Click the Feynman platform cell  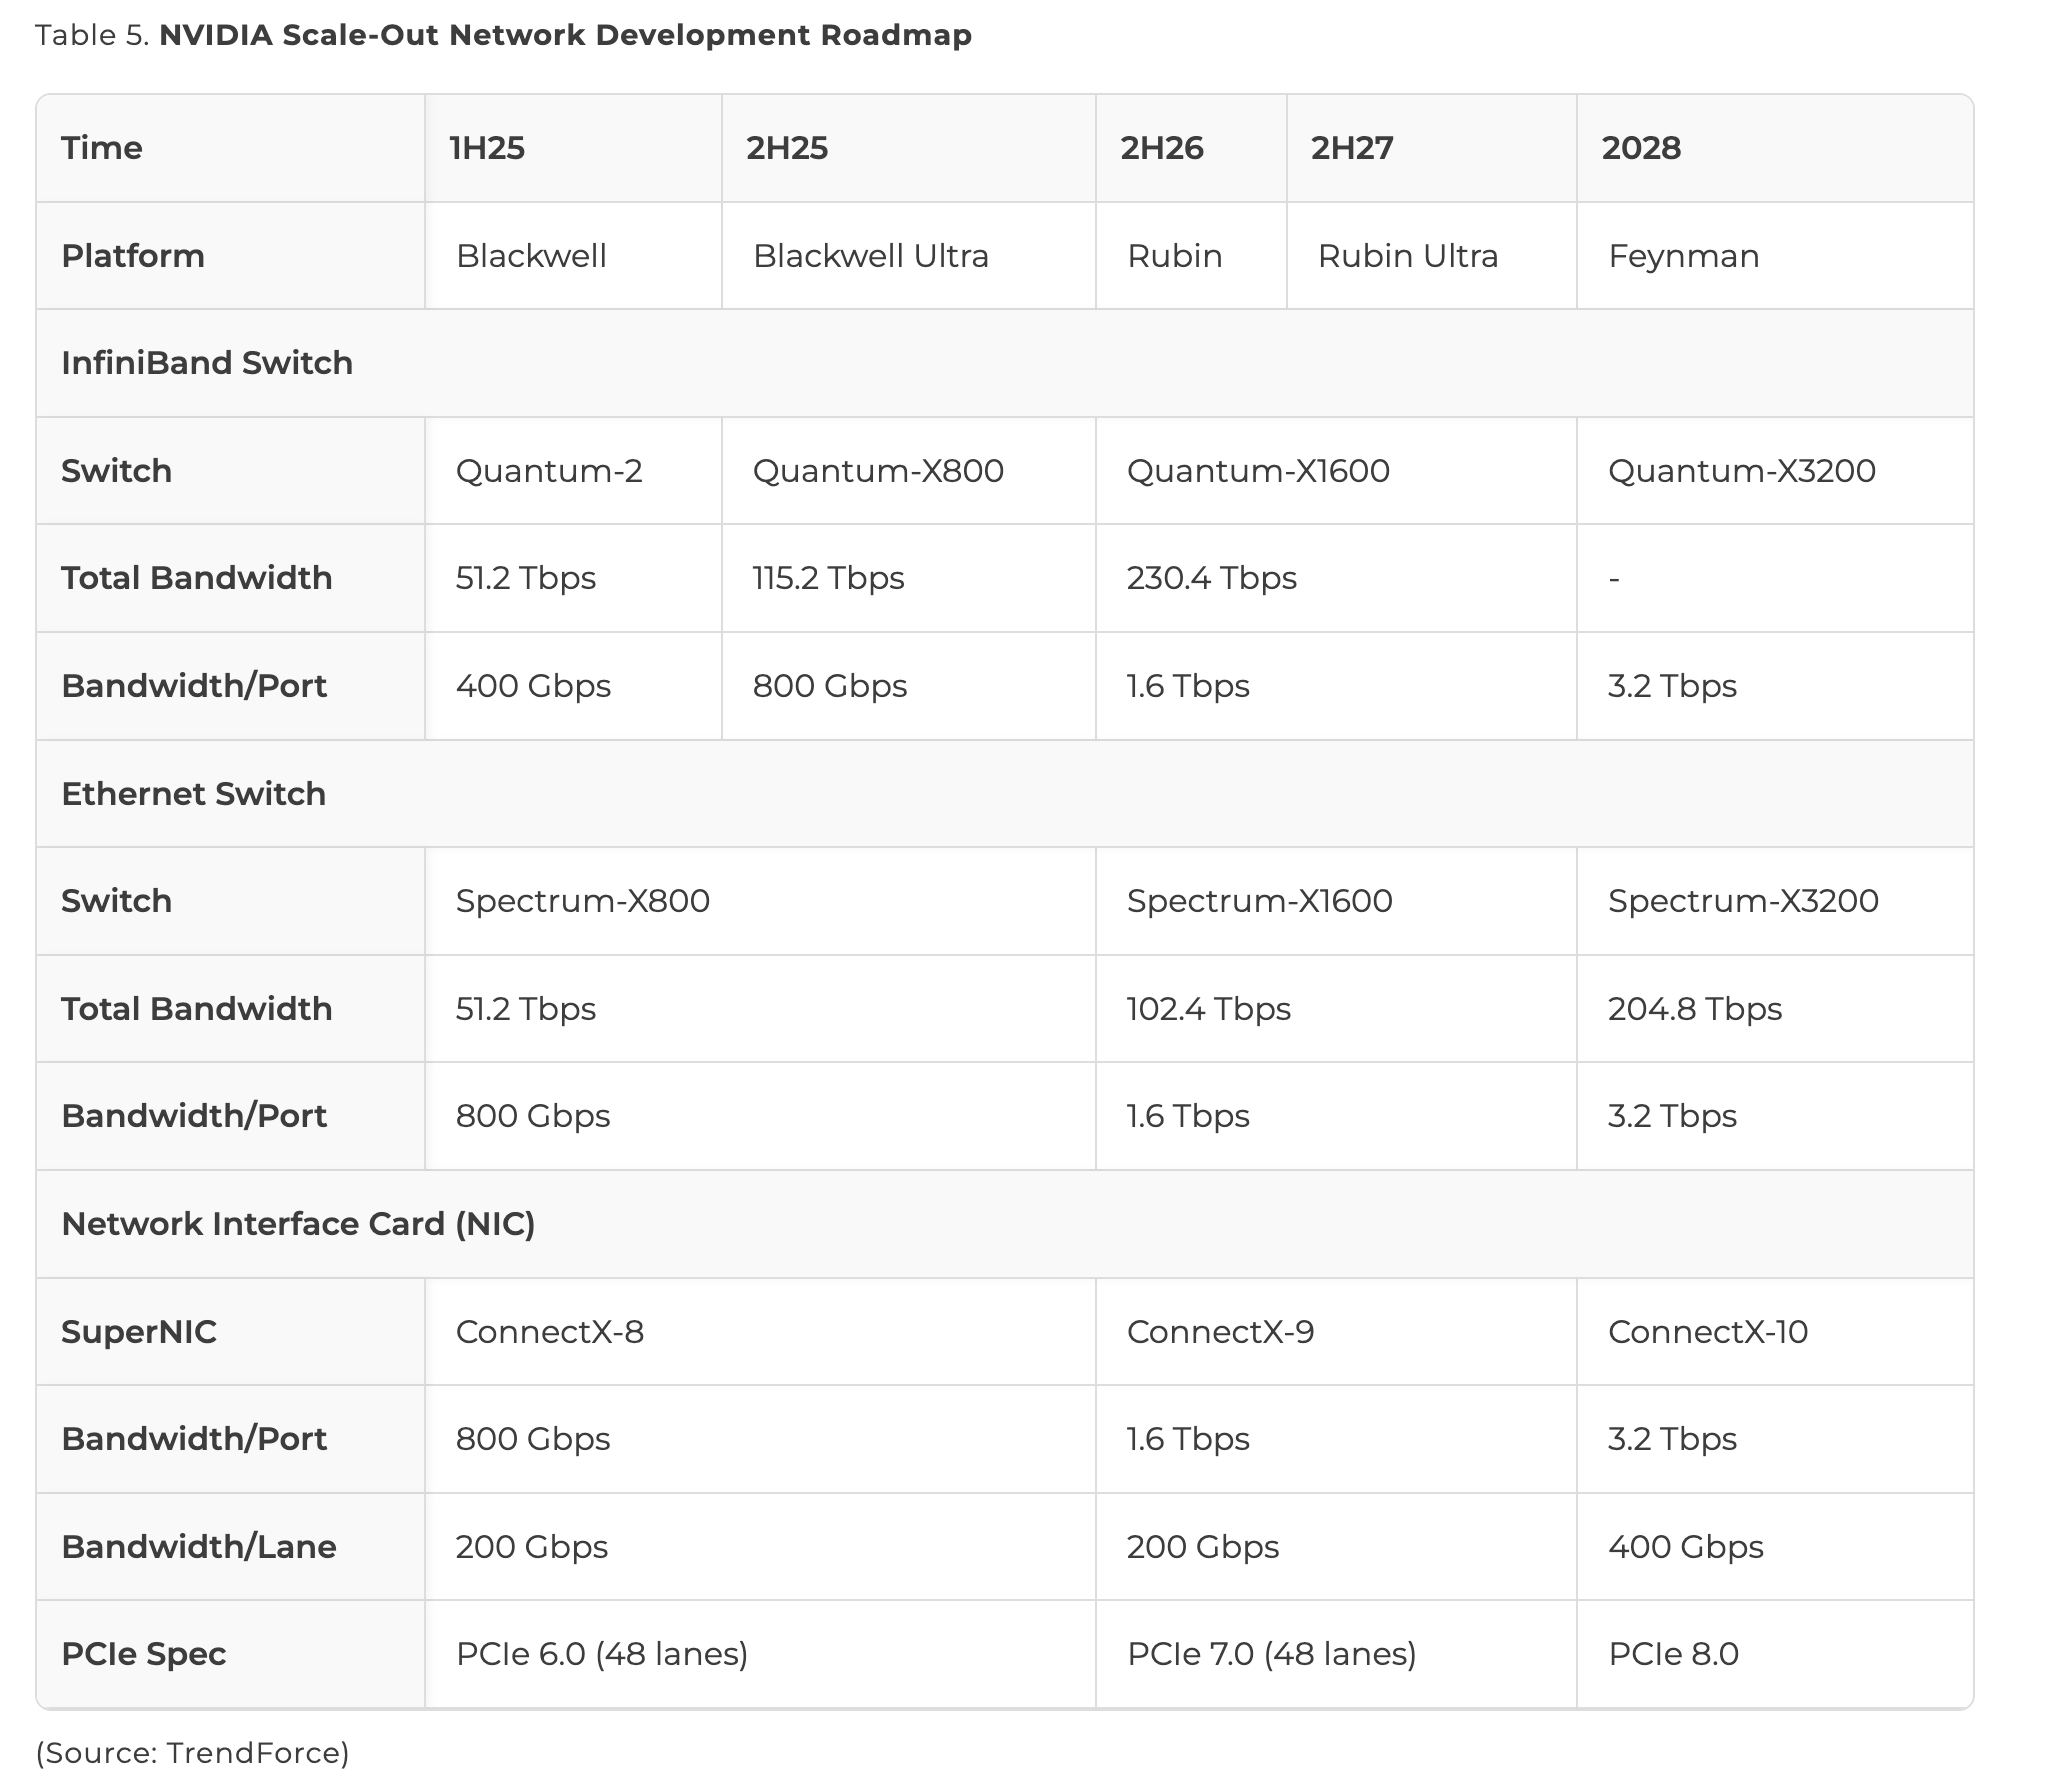[1683, 256]
